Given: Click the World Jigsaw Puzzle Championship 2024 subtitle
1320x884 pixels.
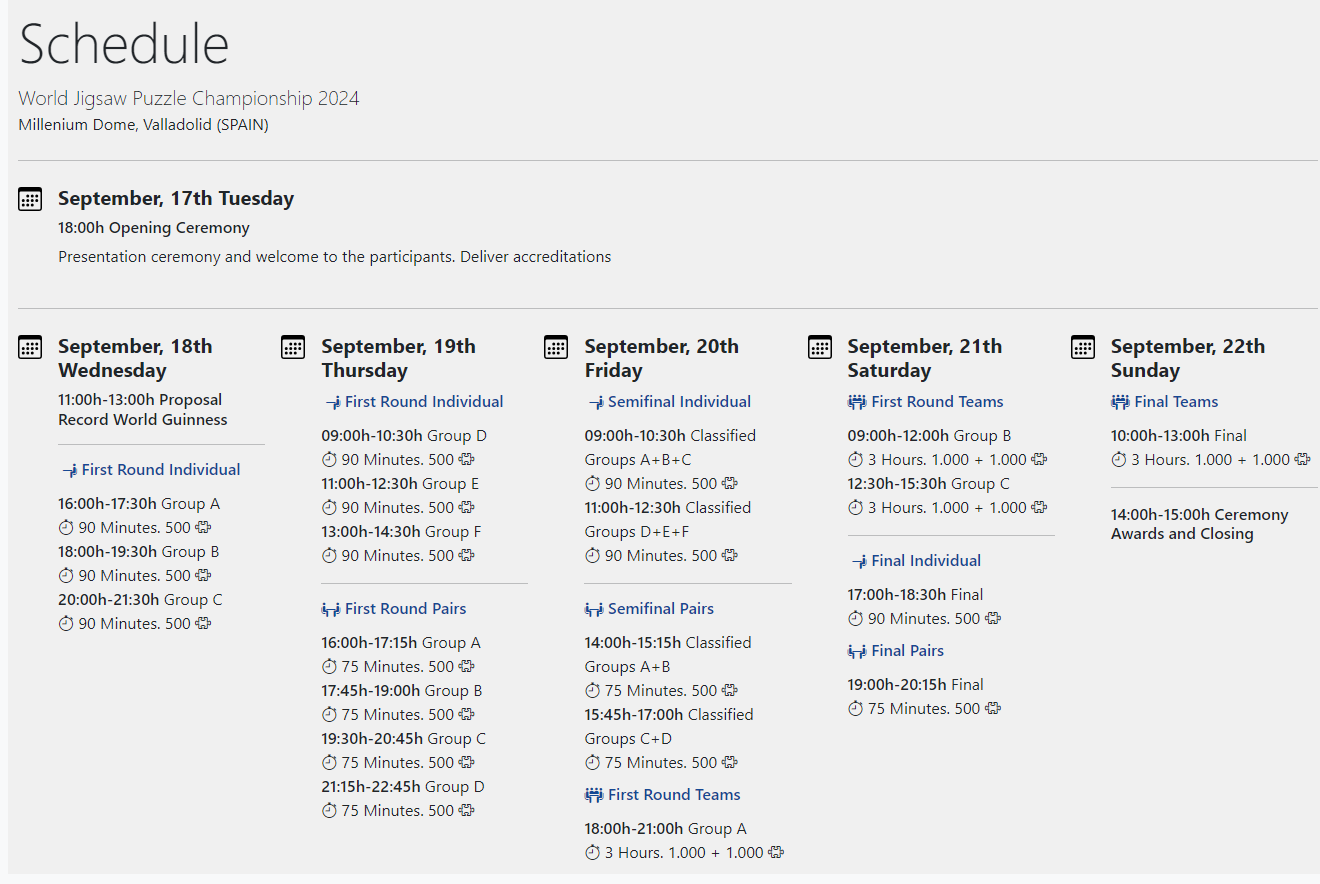Looking at the screenshot, I should tap(189, 98).
